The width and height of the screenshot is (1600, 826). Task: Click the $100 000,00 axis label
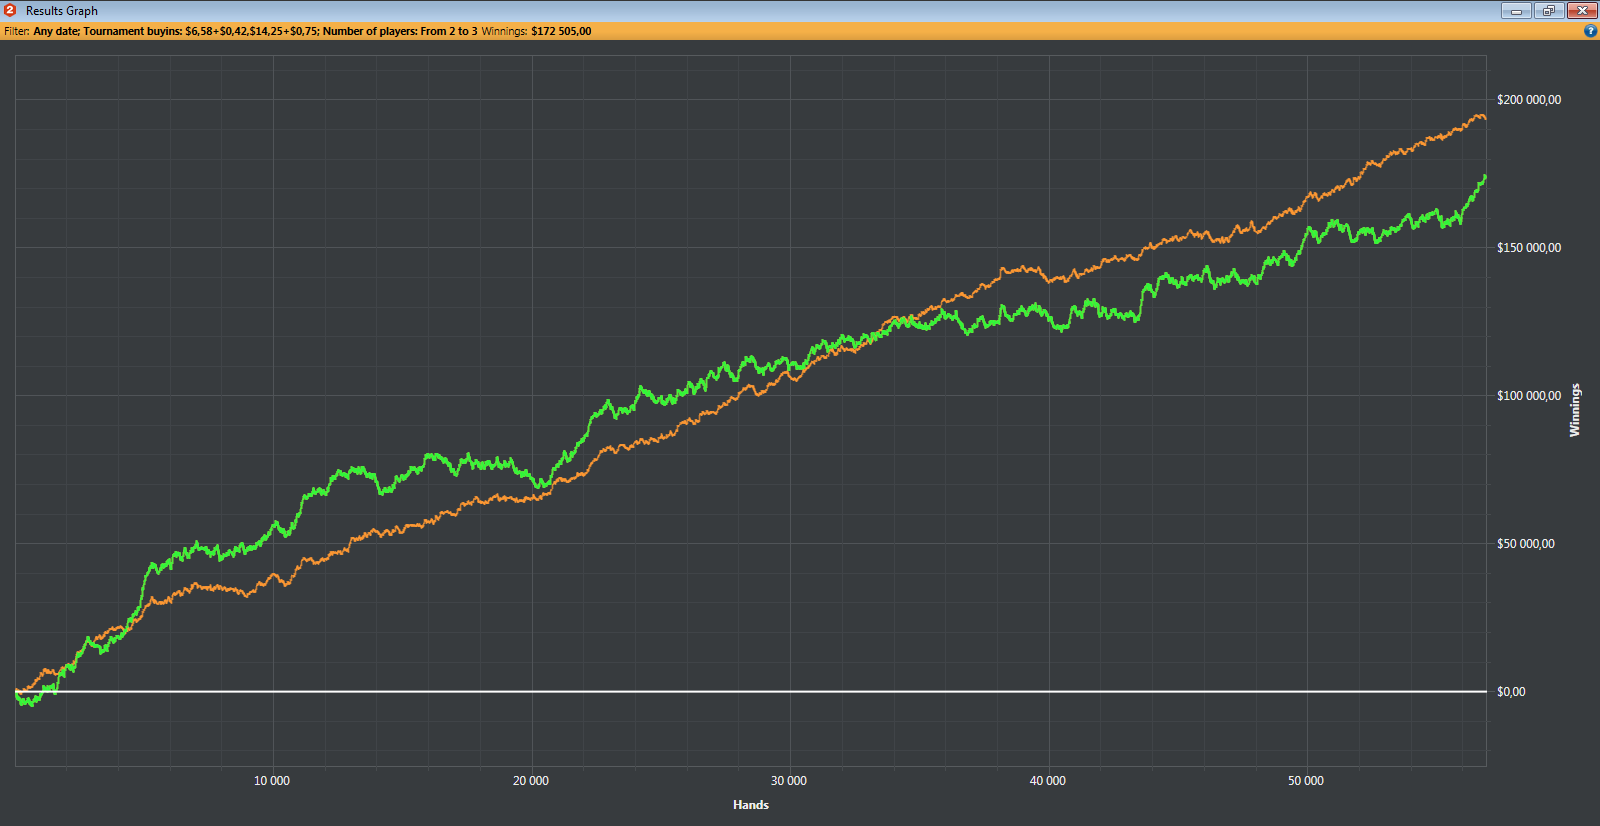1528,396
